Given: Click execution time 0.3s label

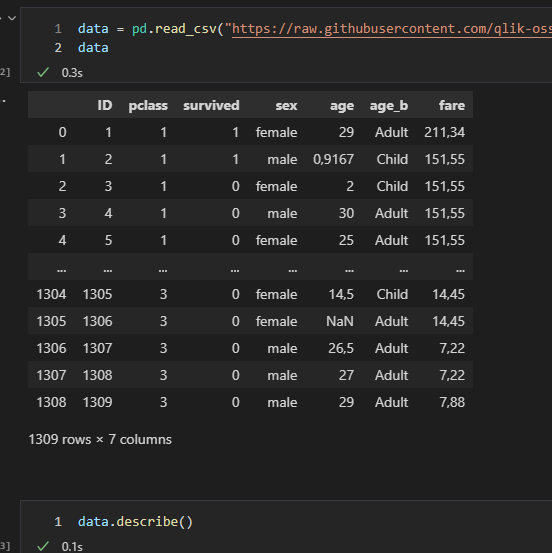Looking at the screenshot, I should click(72, 73).
